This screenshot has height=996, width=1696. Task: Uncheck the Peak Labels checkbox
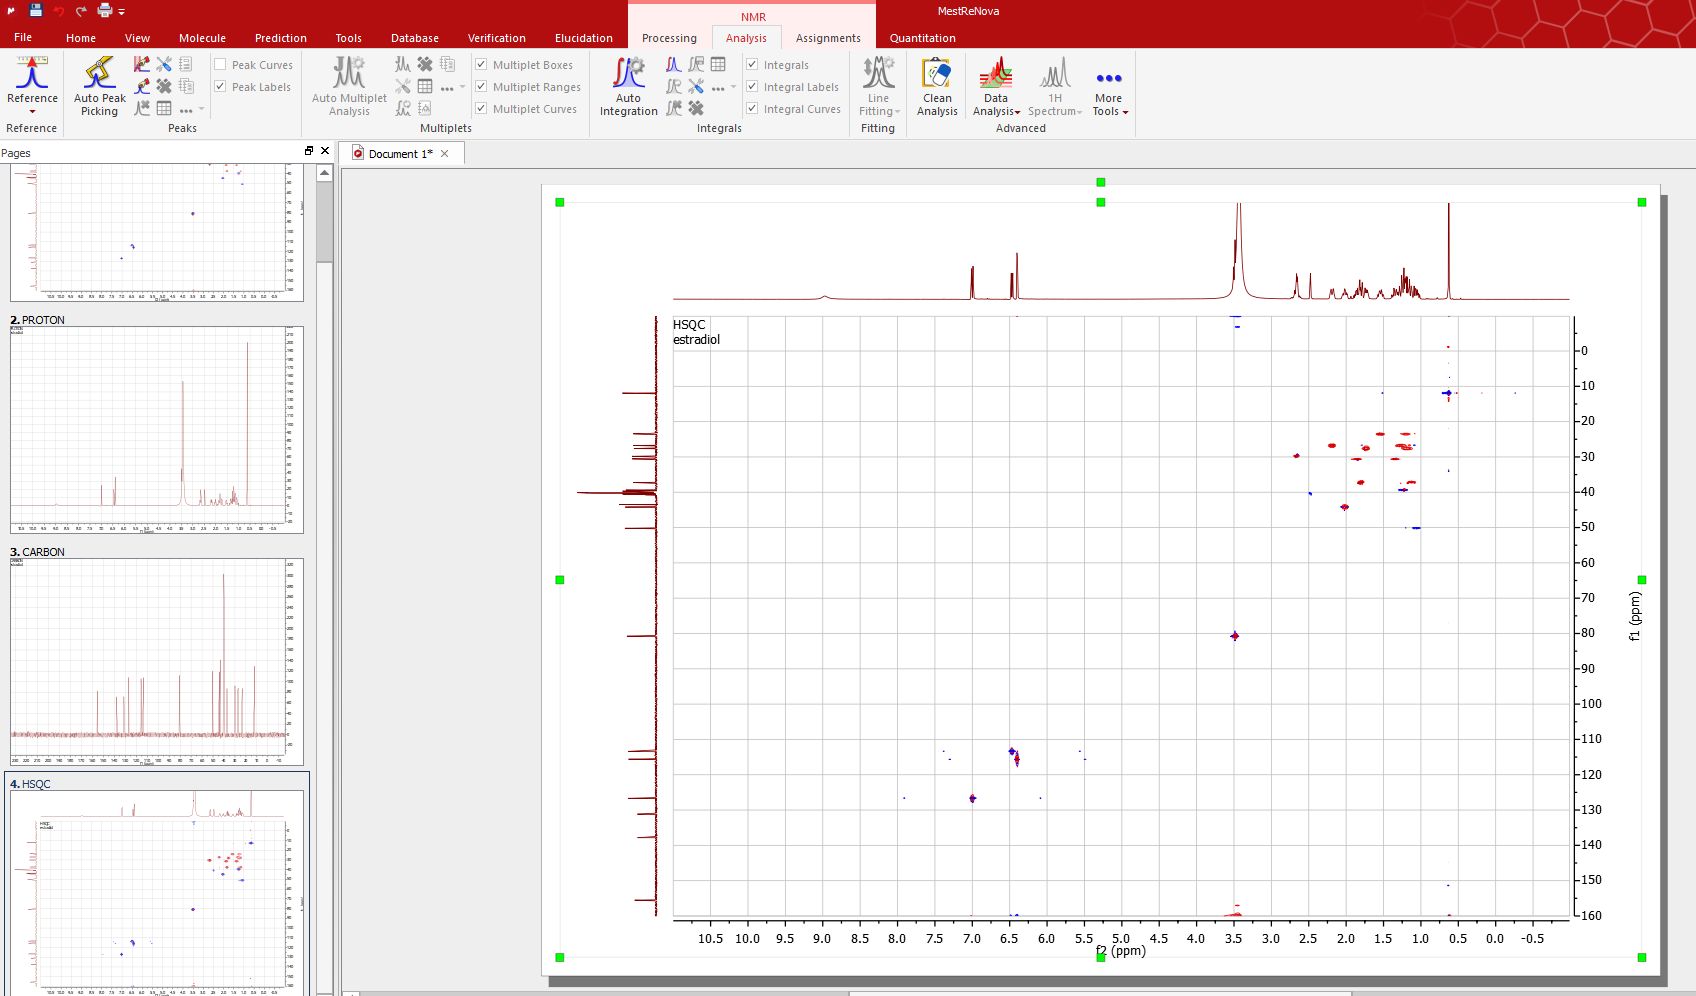[x=220, y=86]
